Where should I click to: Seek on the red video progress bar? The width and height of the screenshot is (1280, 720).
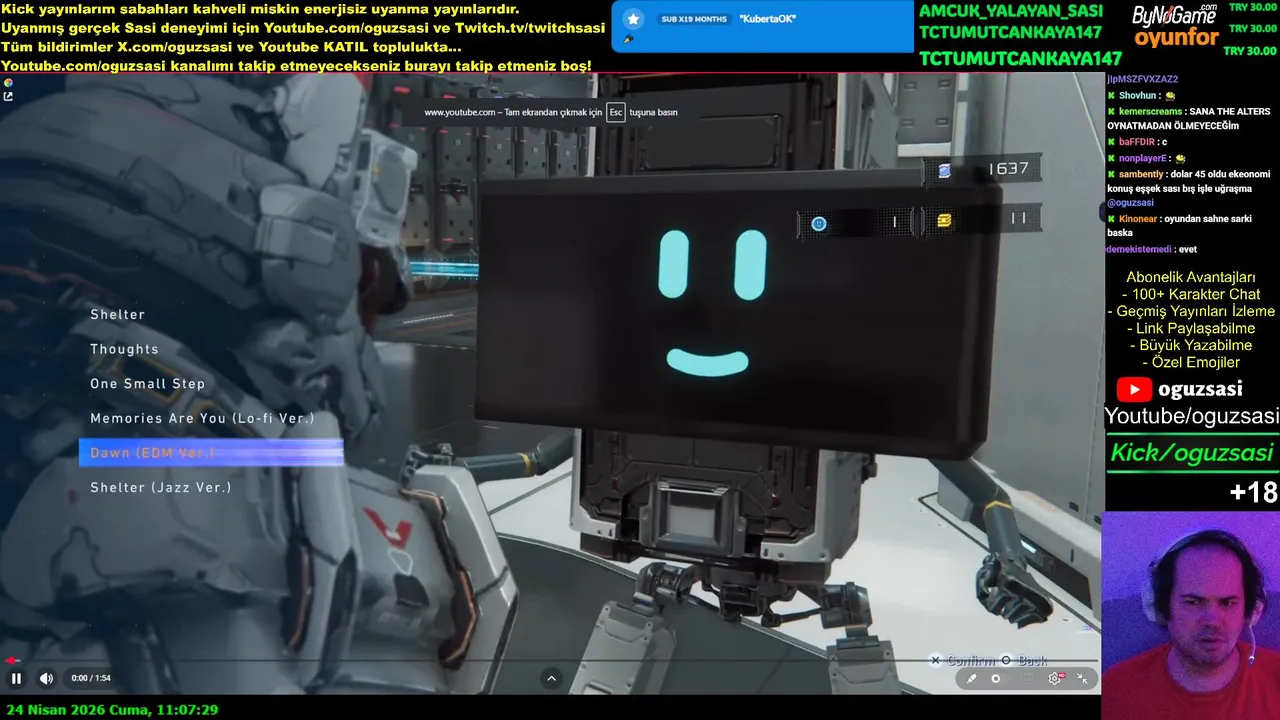pos(550,660)
